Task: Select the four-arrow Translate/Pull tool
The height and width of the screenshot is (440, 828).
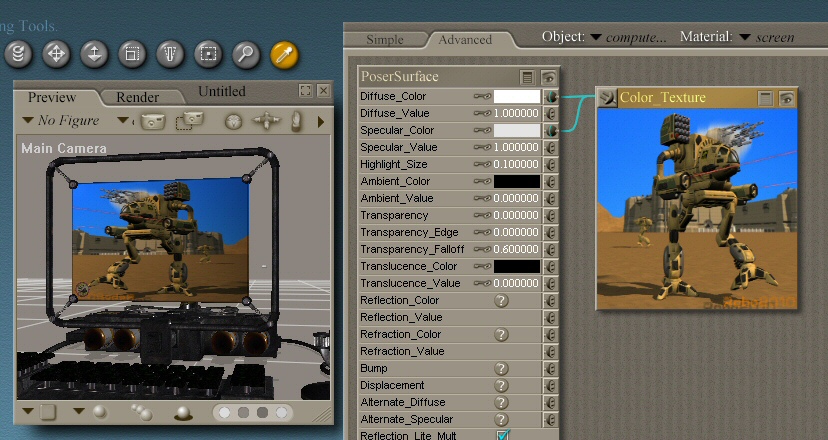Action: (56, 54)
